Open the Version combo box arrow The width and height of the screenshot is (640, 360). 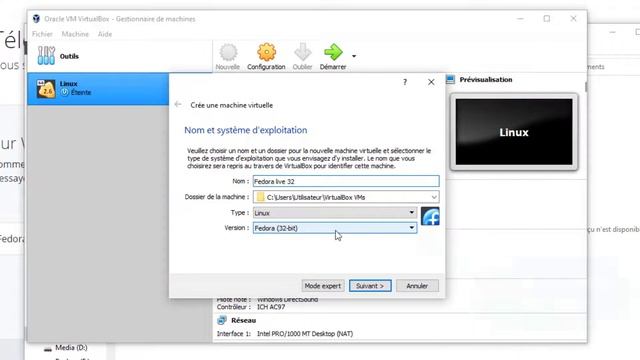point(411,228)
